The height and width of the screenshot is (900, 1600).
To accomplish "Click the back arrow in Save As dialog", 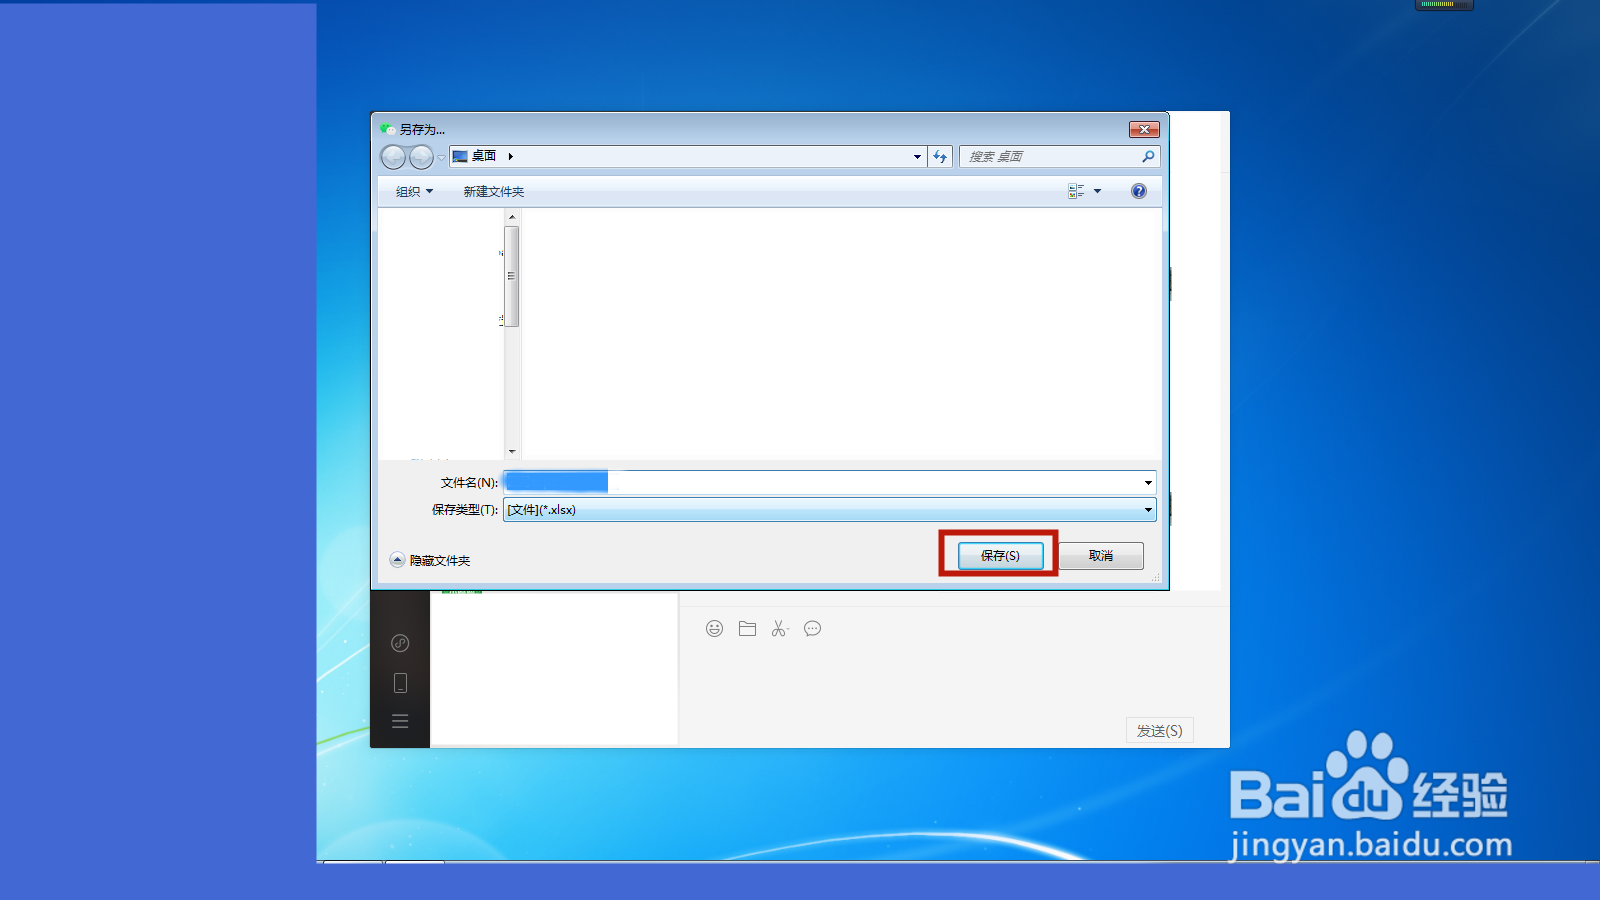I will pos(393,157).
